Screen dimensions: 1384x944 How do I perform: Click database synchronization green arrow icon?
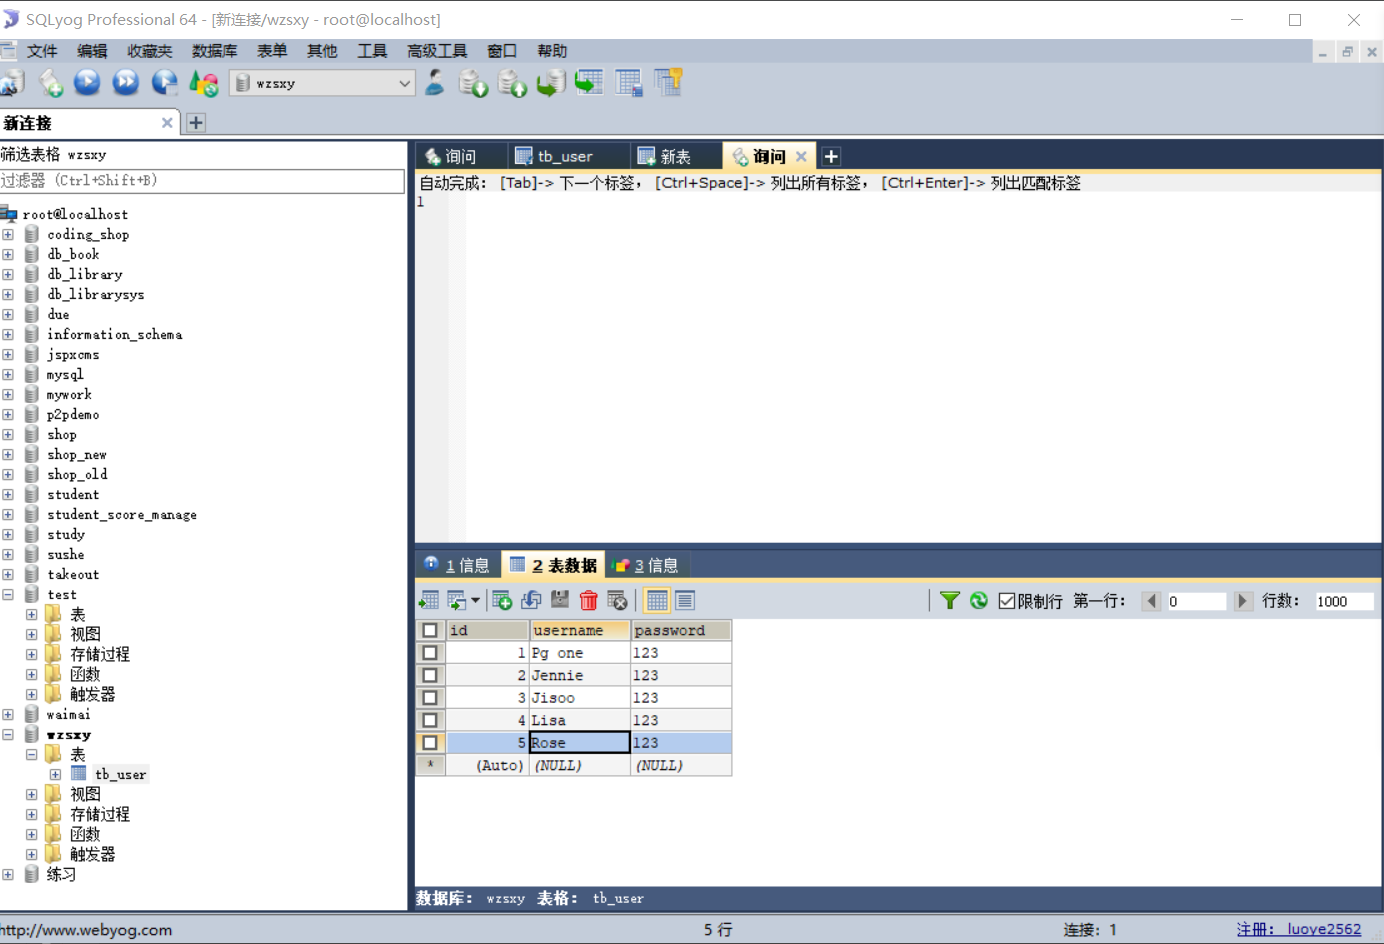[550, 84]
